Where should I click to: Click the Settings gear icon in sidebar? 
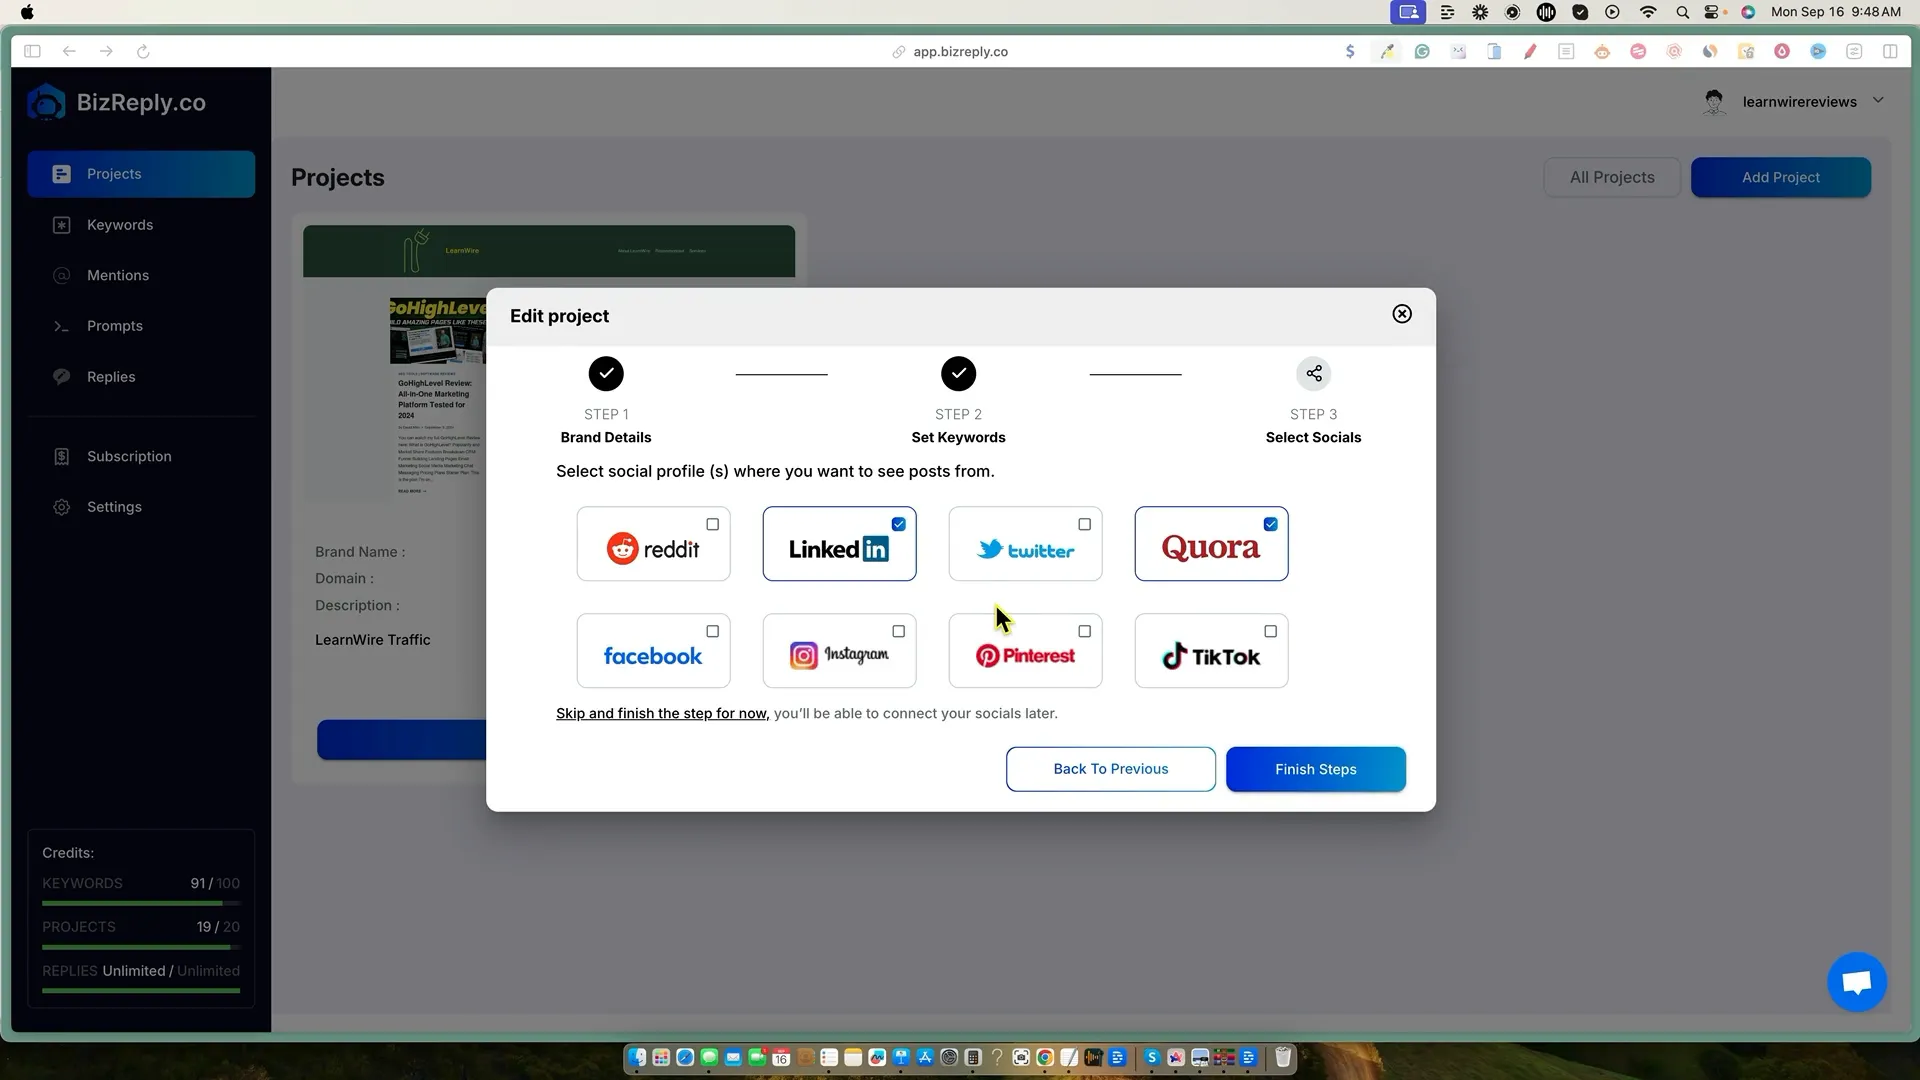(62, 507)
